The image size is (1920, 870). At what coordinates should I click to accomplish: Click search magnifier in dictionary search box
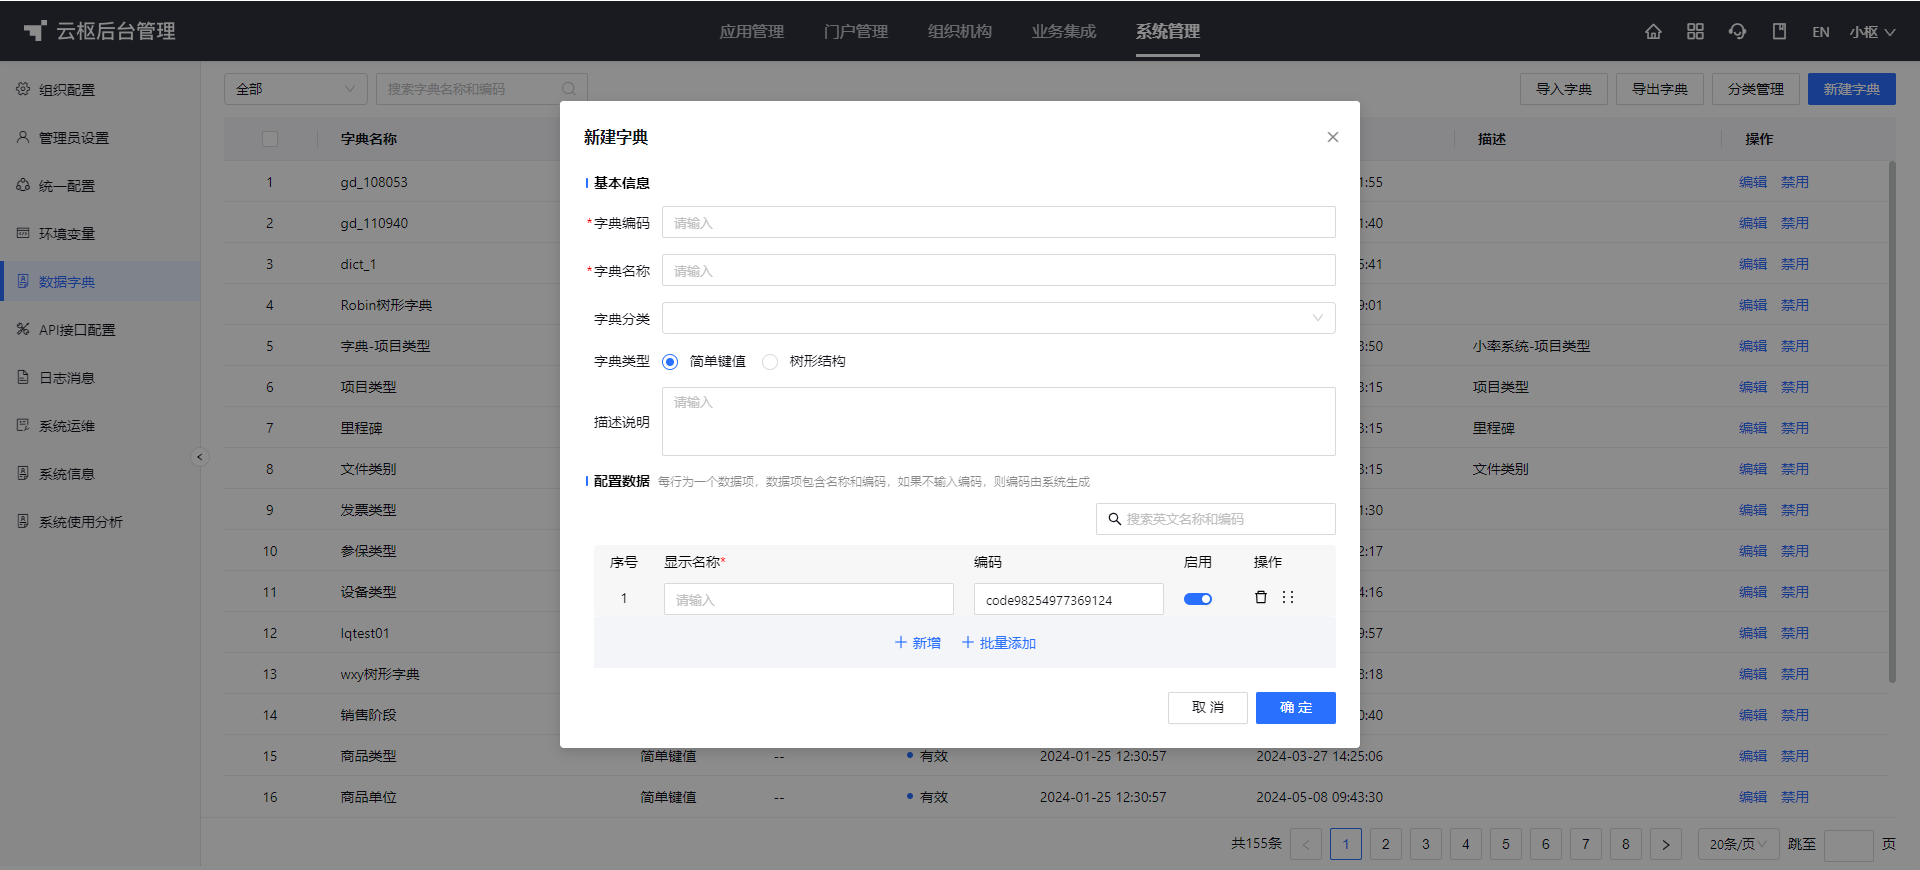click(569, 89)
